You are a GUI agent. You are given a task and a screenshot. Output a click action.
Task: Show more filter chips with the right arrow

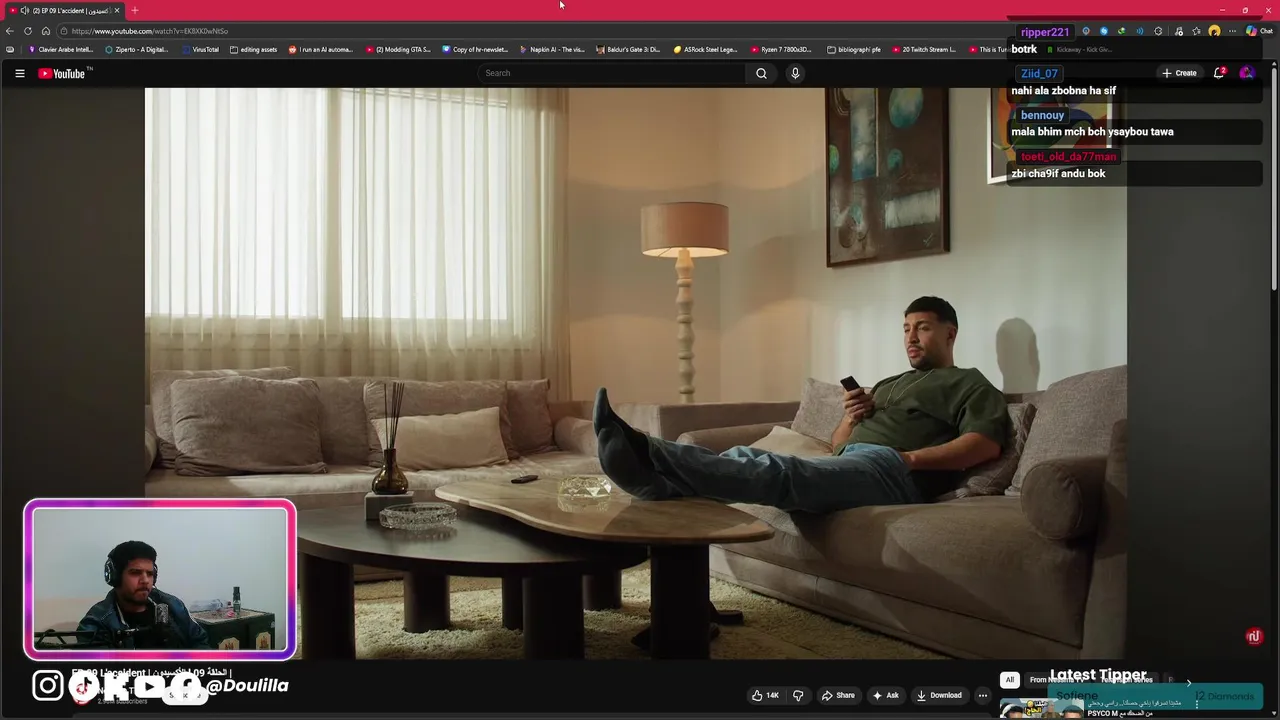(1188, 682)
